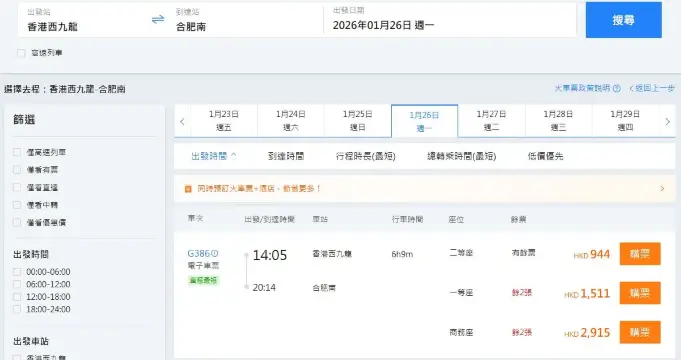
Task: Tick the first filter checkbox under 篩選
Action: [x=17, y=152]
